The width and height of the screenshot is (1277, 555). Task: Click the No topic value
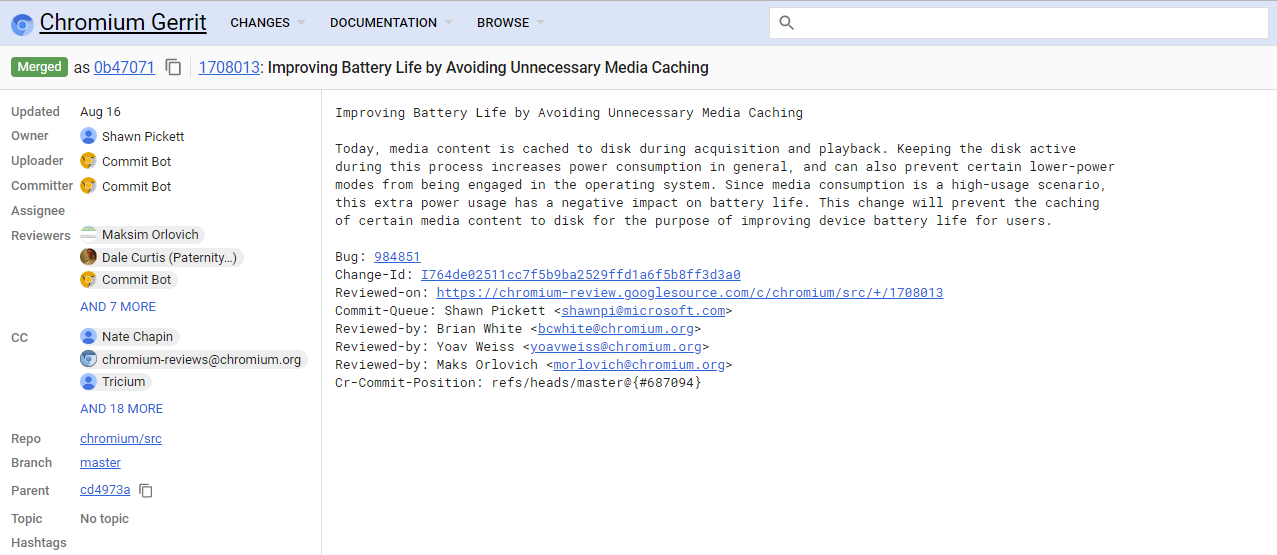pyautogui.click(x=104, y=519)
